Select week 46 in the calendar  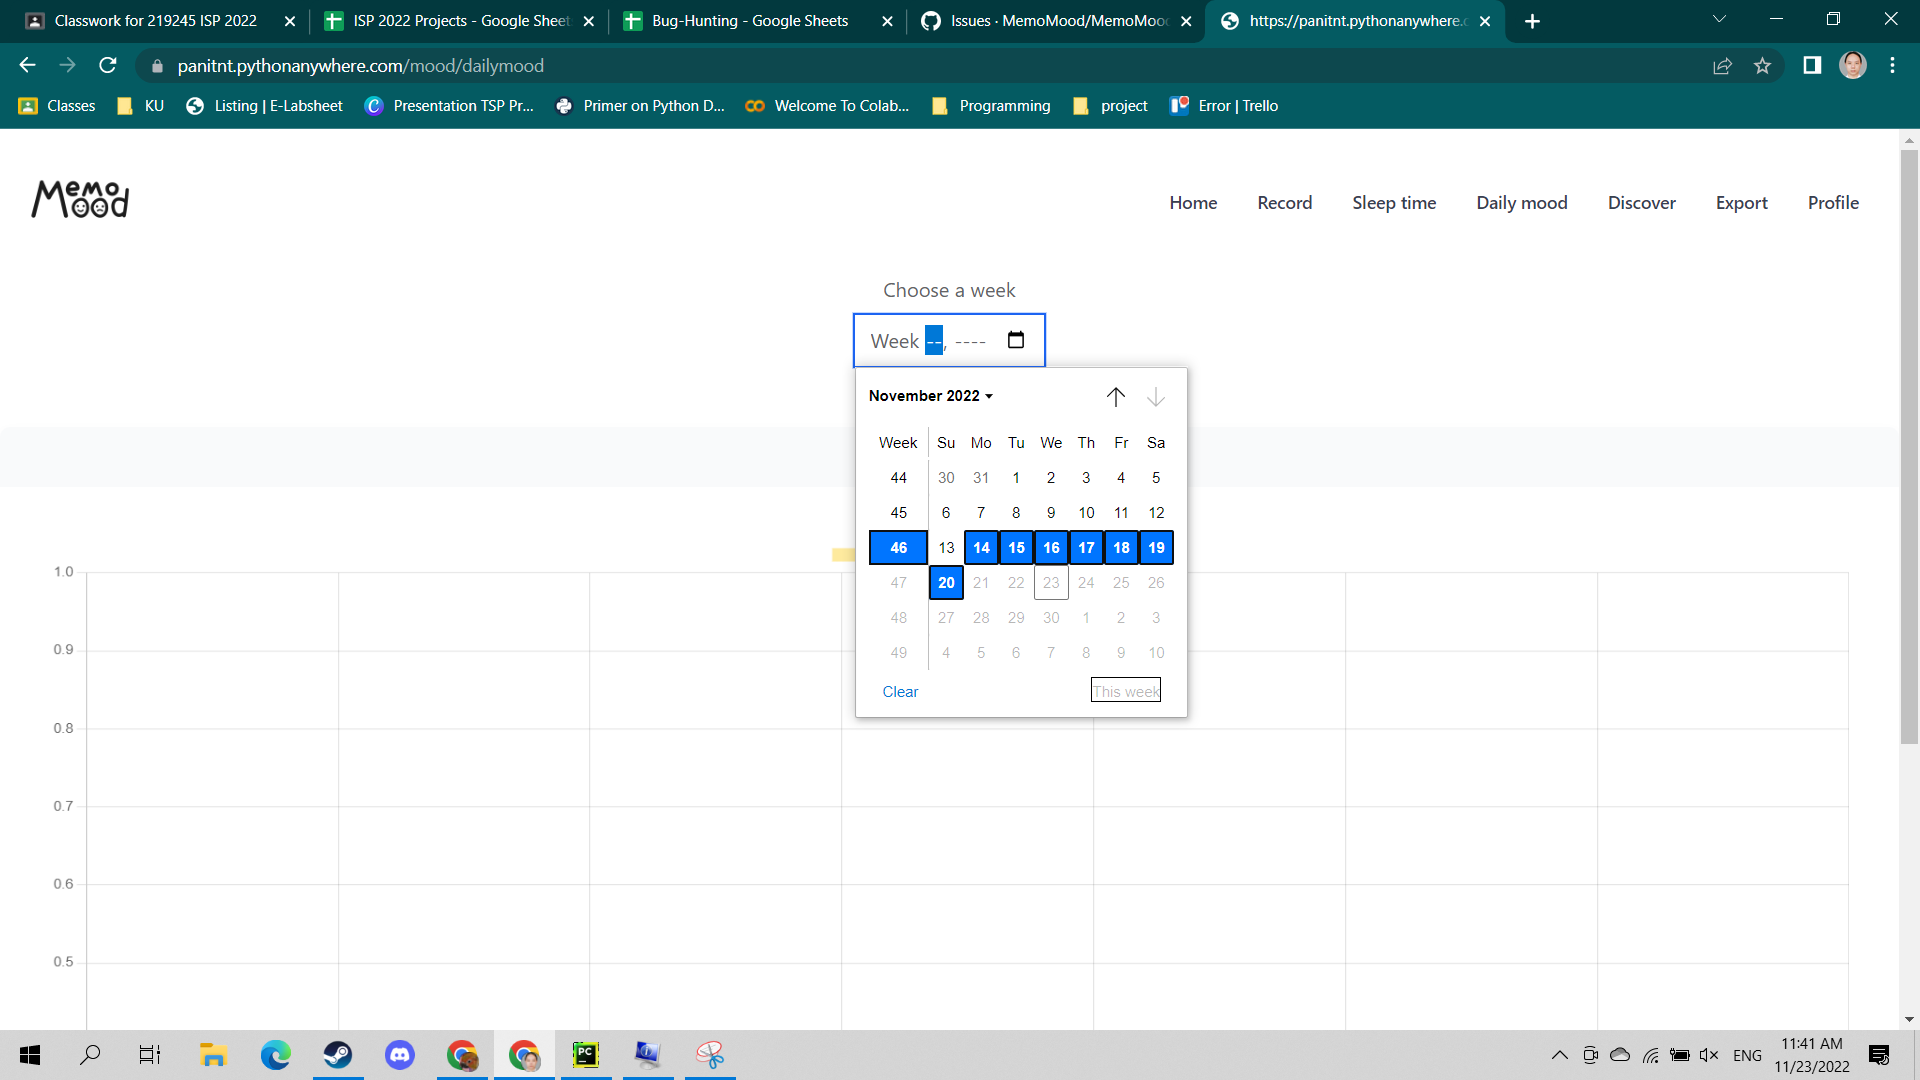click(897, 547)
